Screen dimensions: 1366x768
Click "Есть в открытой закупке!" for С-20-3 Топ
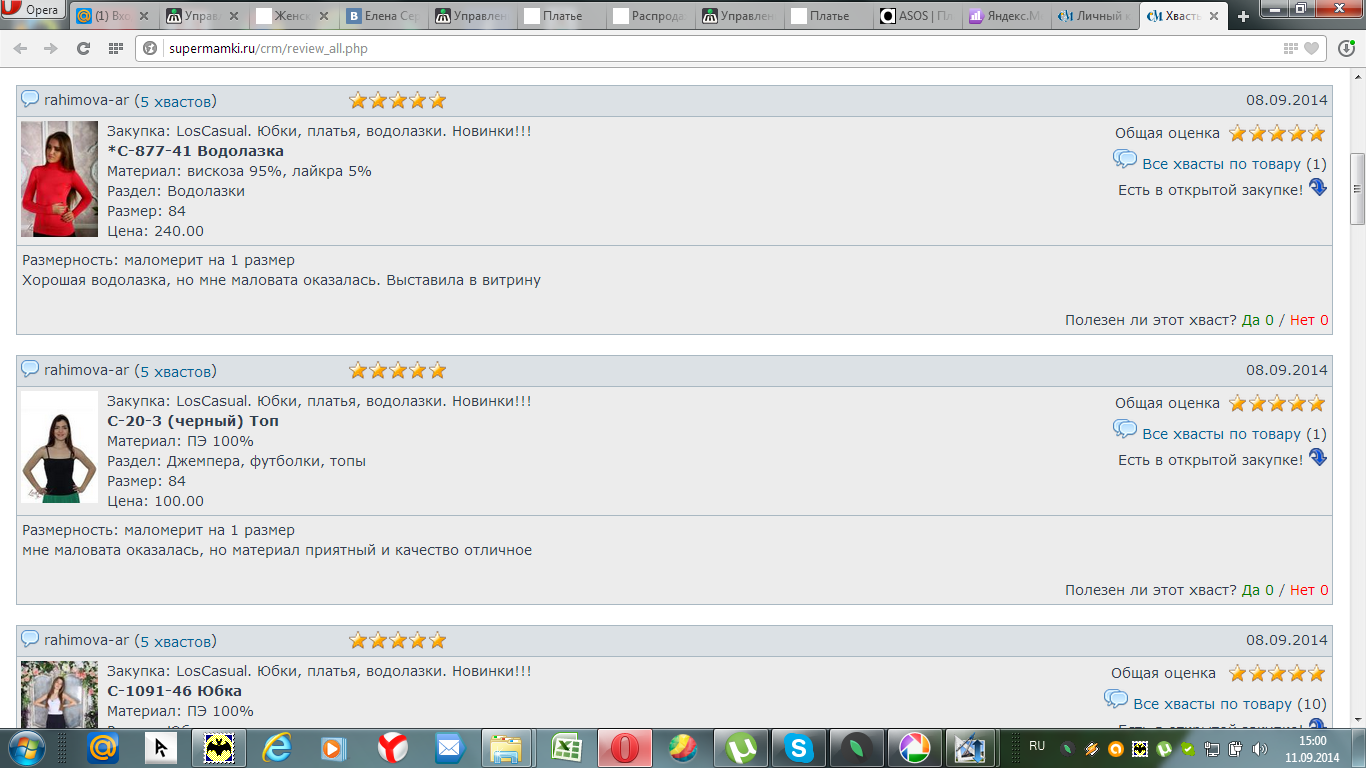[x=1211, y=460]
